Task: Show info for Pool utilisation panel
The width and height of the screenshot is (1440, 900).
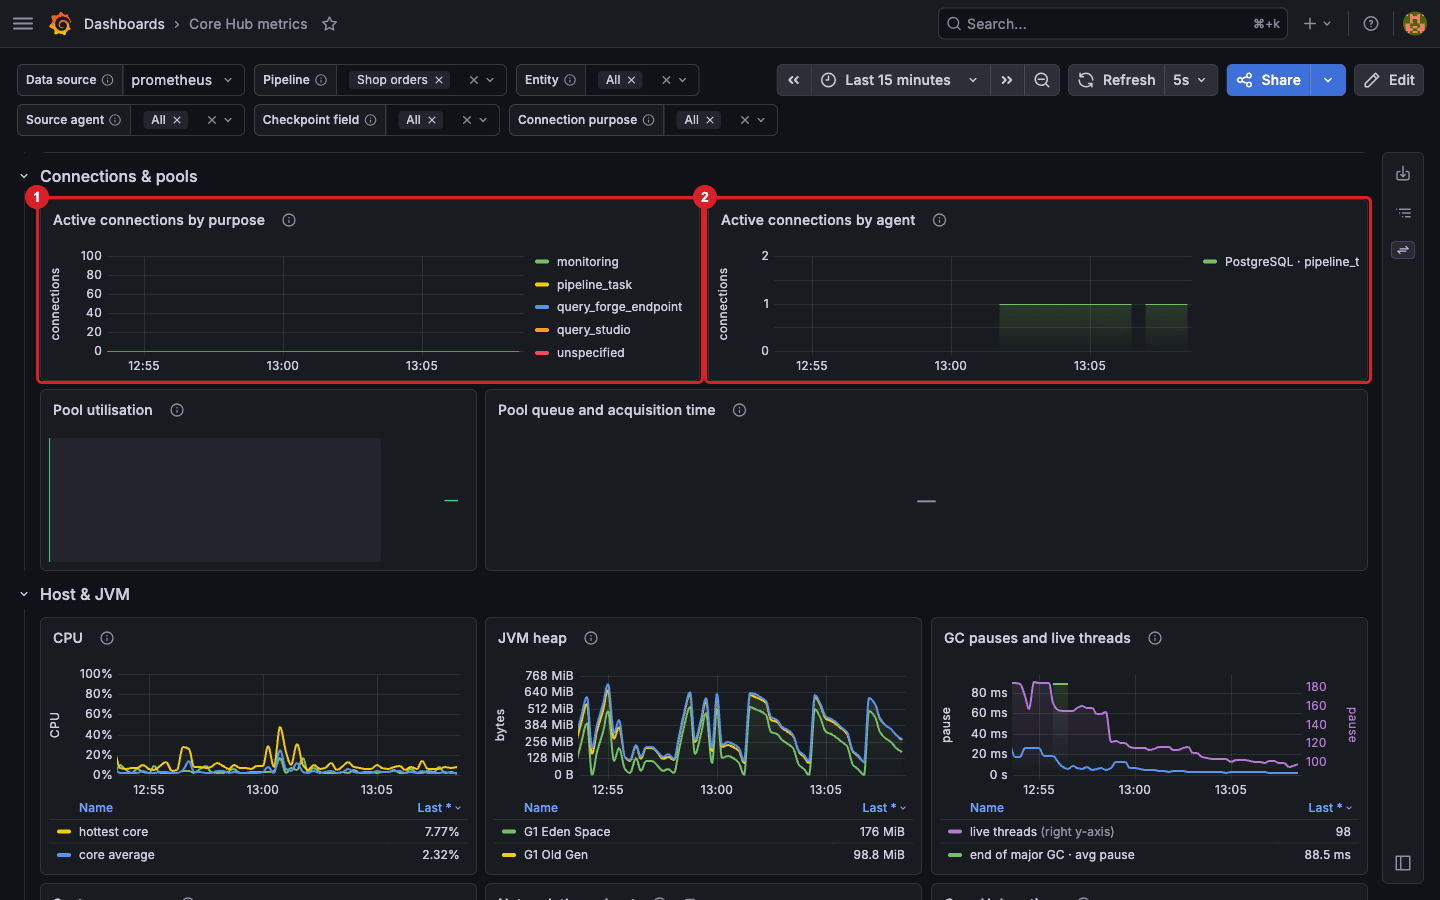Action: pos(177,410)
